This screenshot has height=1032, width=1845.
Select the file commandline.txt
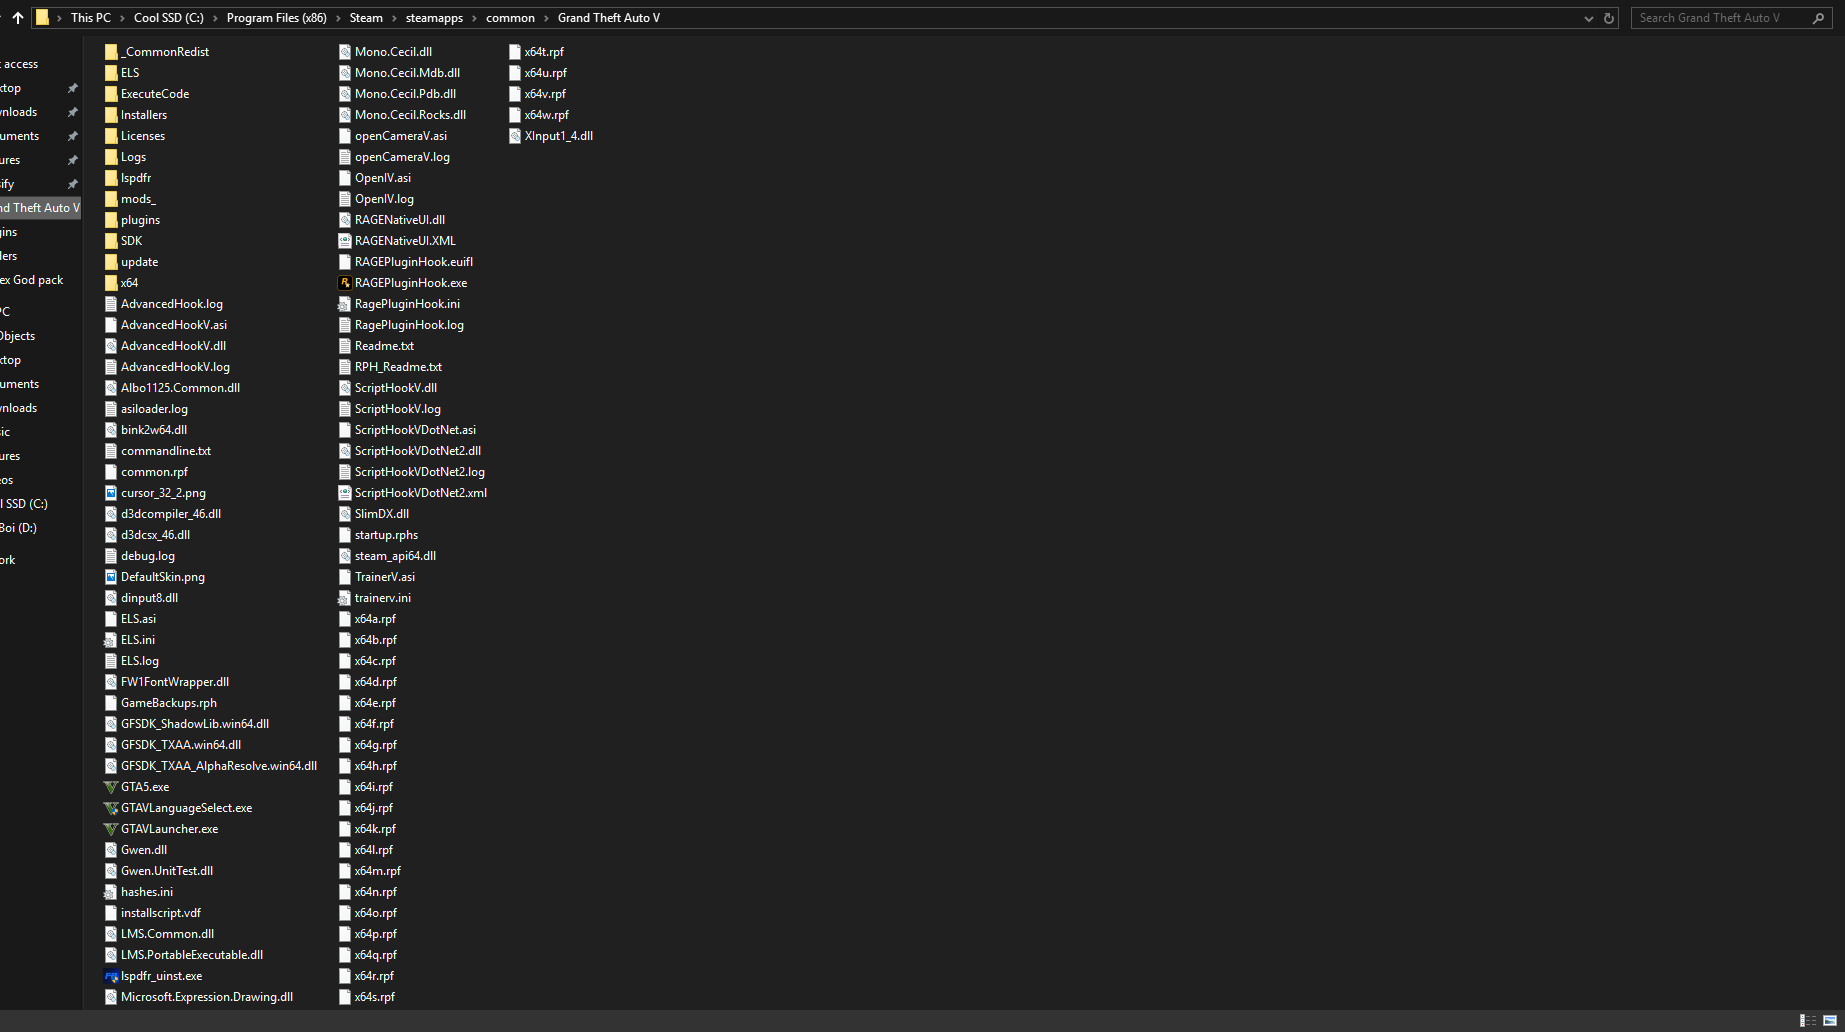(x=166, y=451)
